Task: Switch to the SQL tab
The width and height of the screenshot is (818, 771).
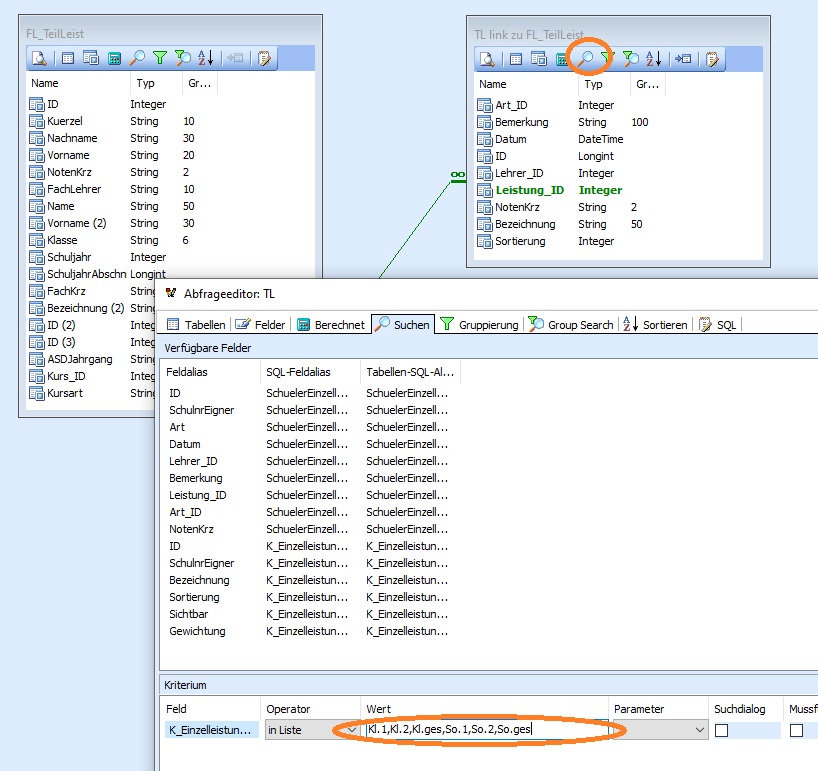Action: (718, 325)
